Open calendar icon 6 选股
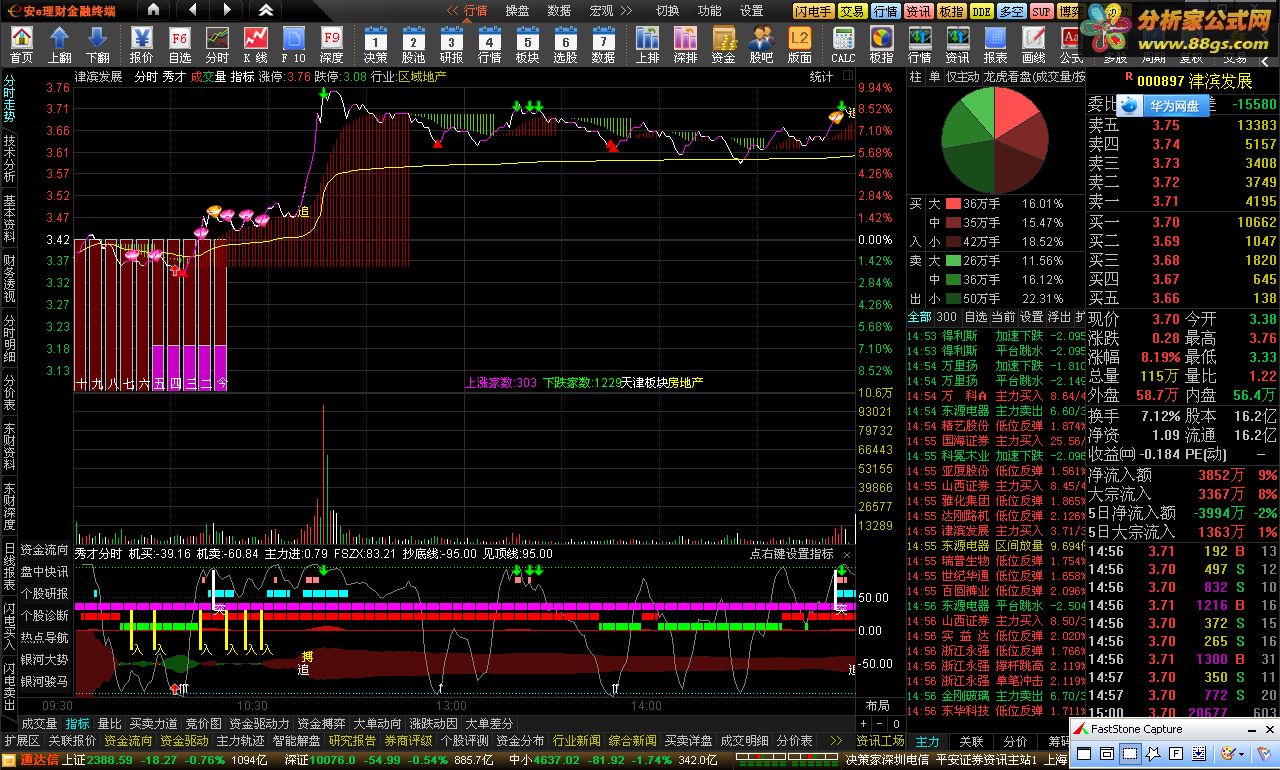1280x770 pixels. coord(565,44)
